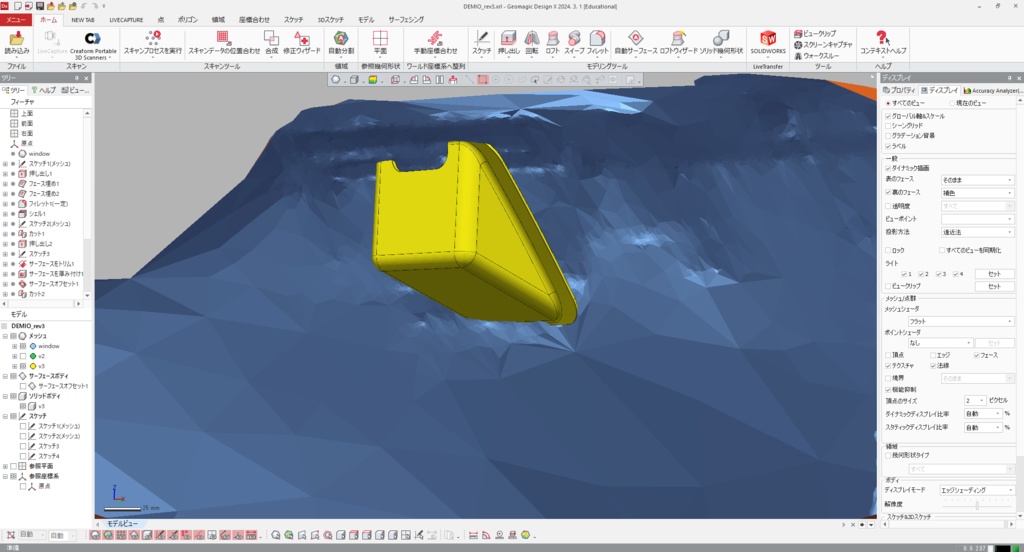Open コンテキストヘルプ context help
This screenshot has height=552, width=1024.
tap(883, 42)
